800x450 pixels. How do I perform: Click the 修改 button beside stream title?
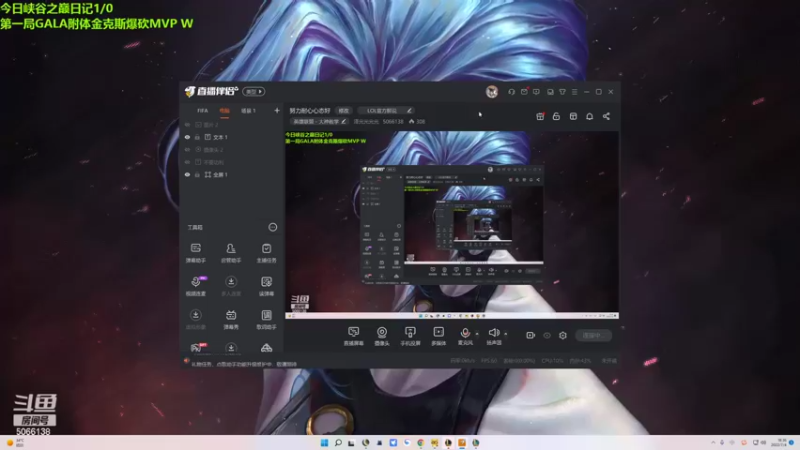[x=344, y=111]
